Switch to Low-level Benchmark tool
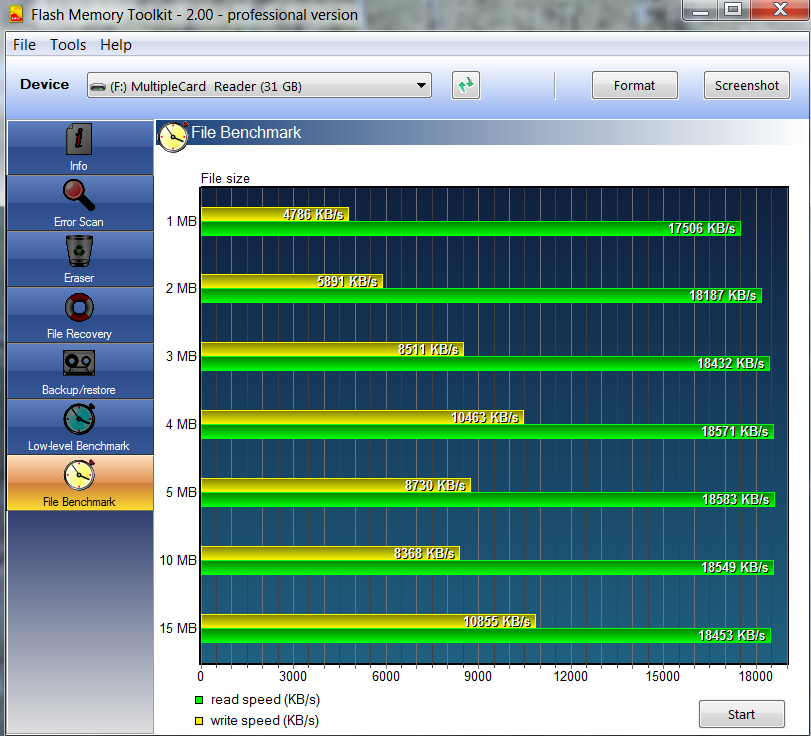 [79, 420]
